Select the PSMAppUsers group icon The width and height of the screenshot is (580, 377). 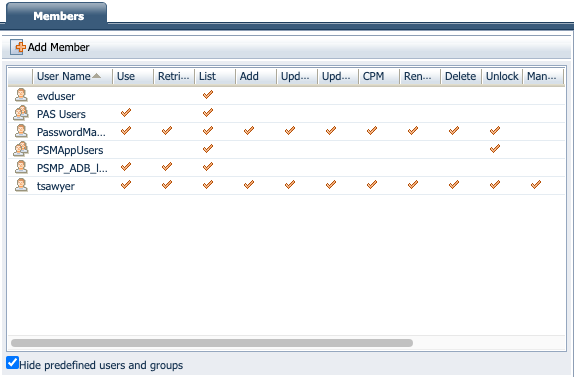coord(21,149)
